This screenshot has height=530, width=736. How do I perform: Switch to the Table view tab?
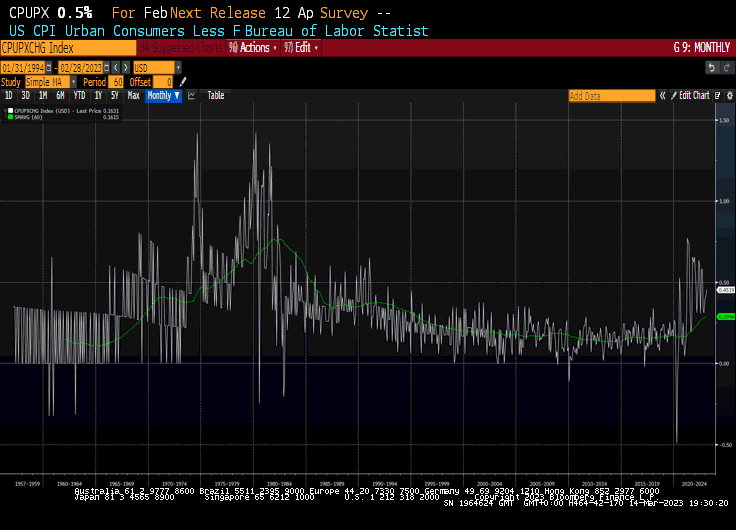pos(216,96)
